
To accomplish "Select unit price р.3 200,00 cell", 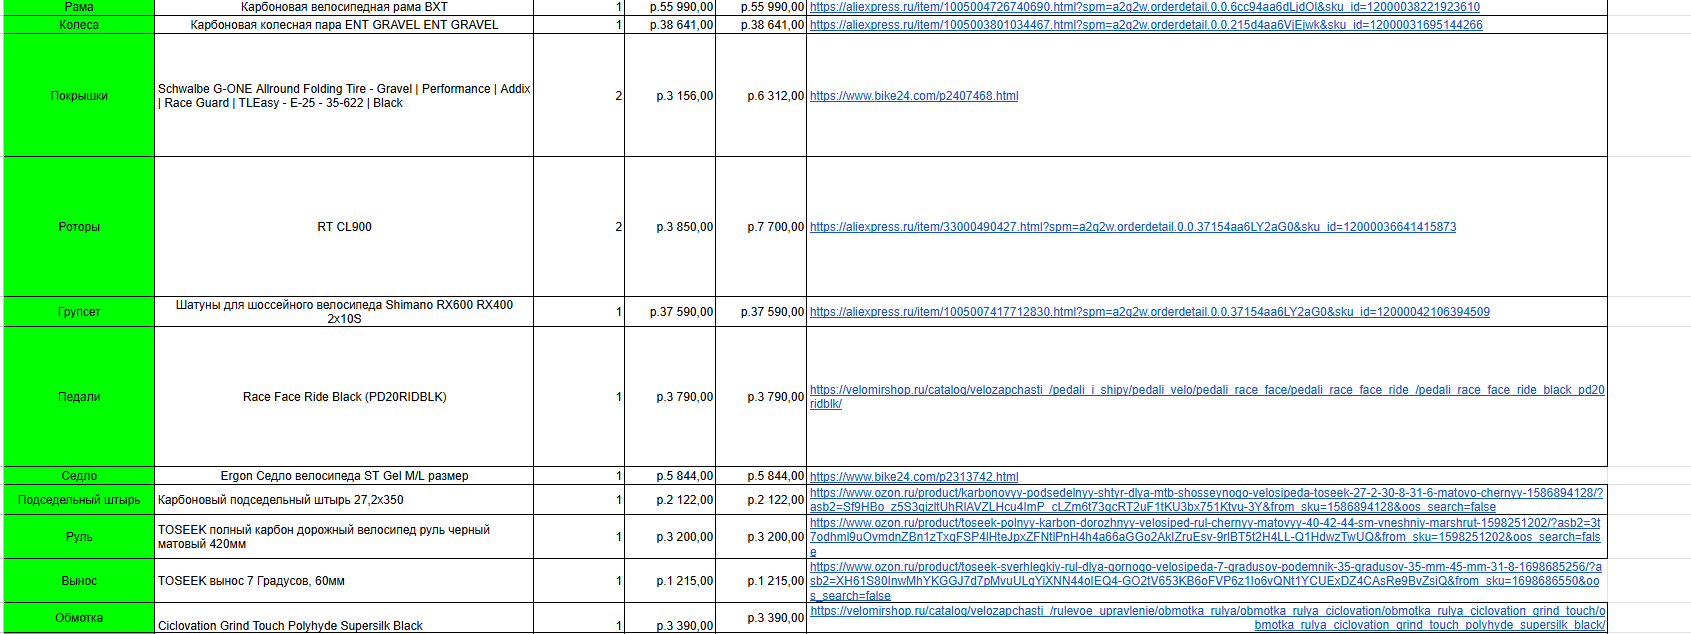I will pos(670,537).
